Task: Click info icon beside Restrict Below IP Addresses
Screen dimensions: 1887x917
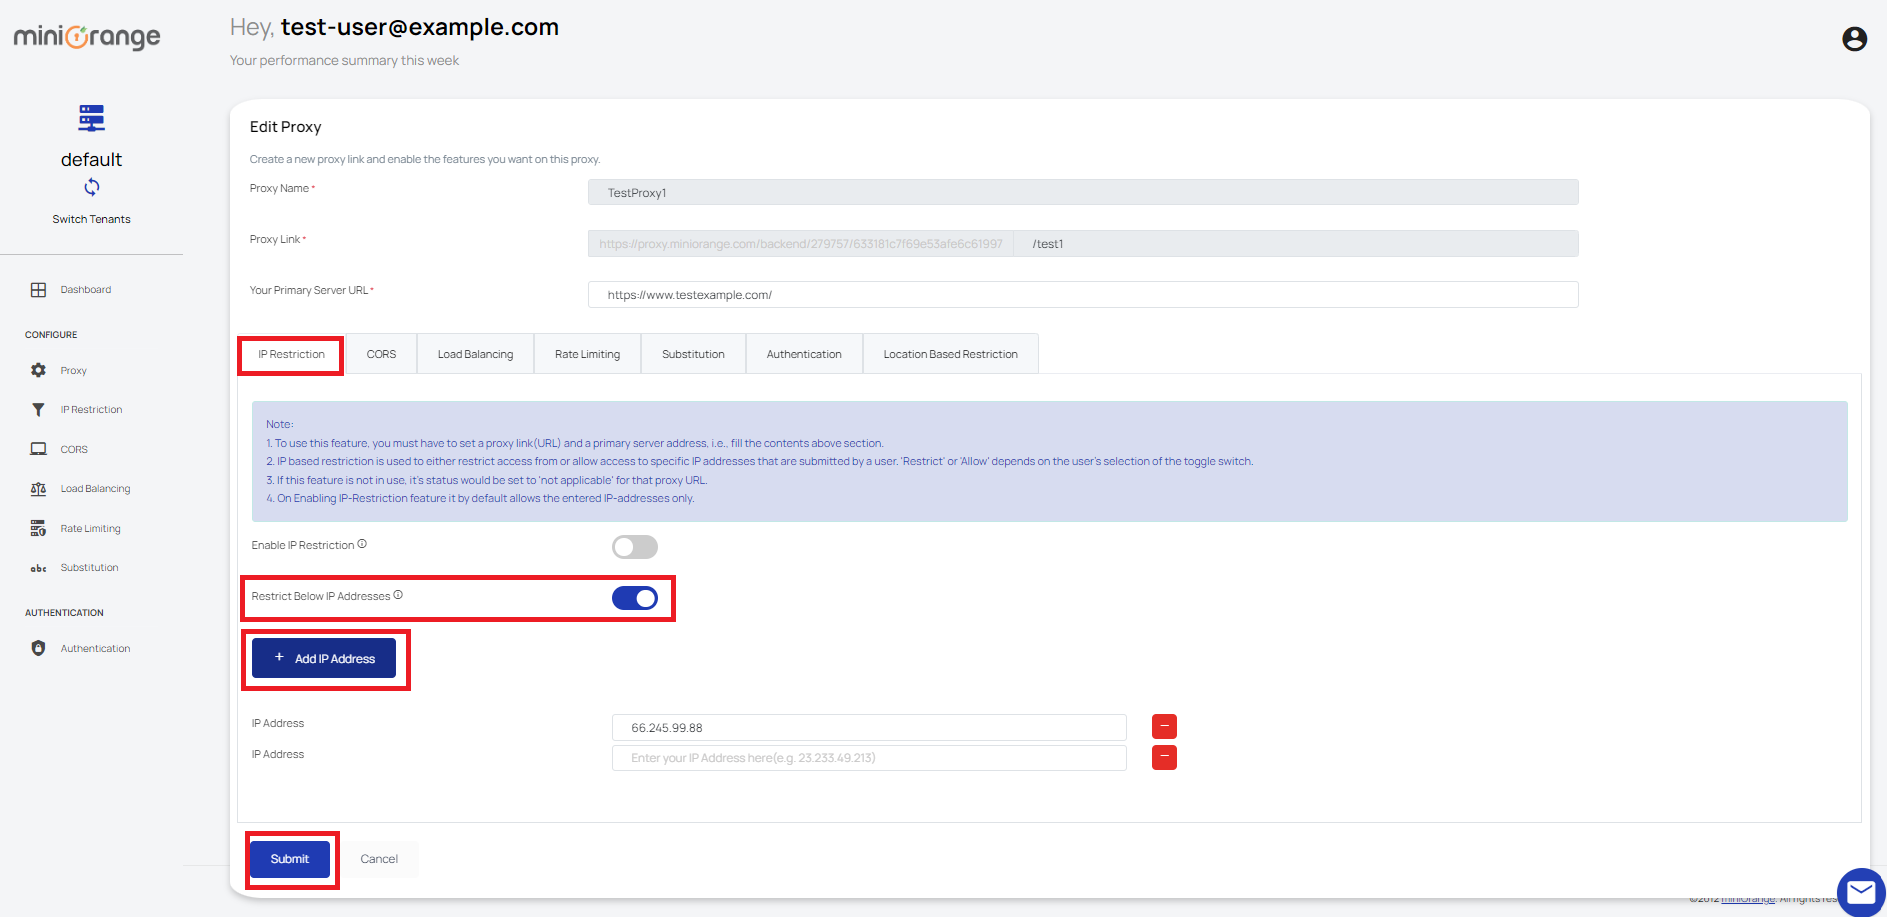Action: [398, 595]
